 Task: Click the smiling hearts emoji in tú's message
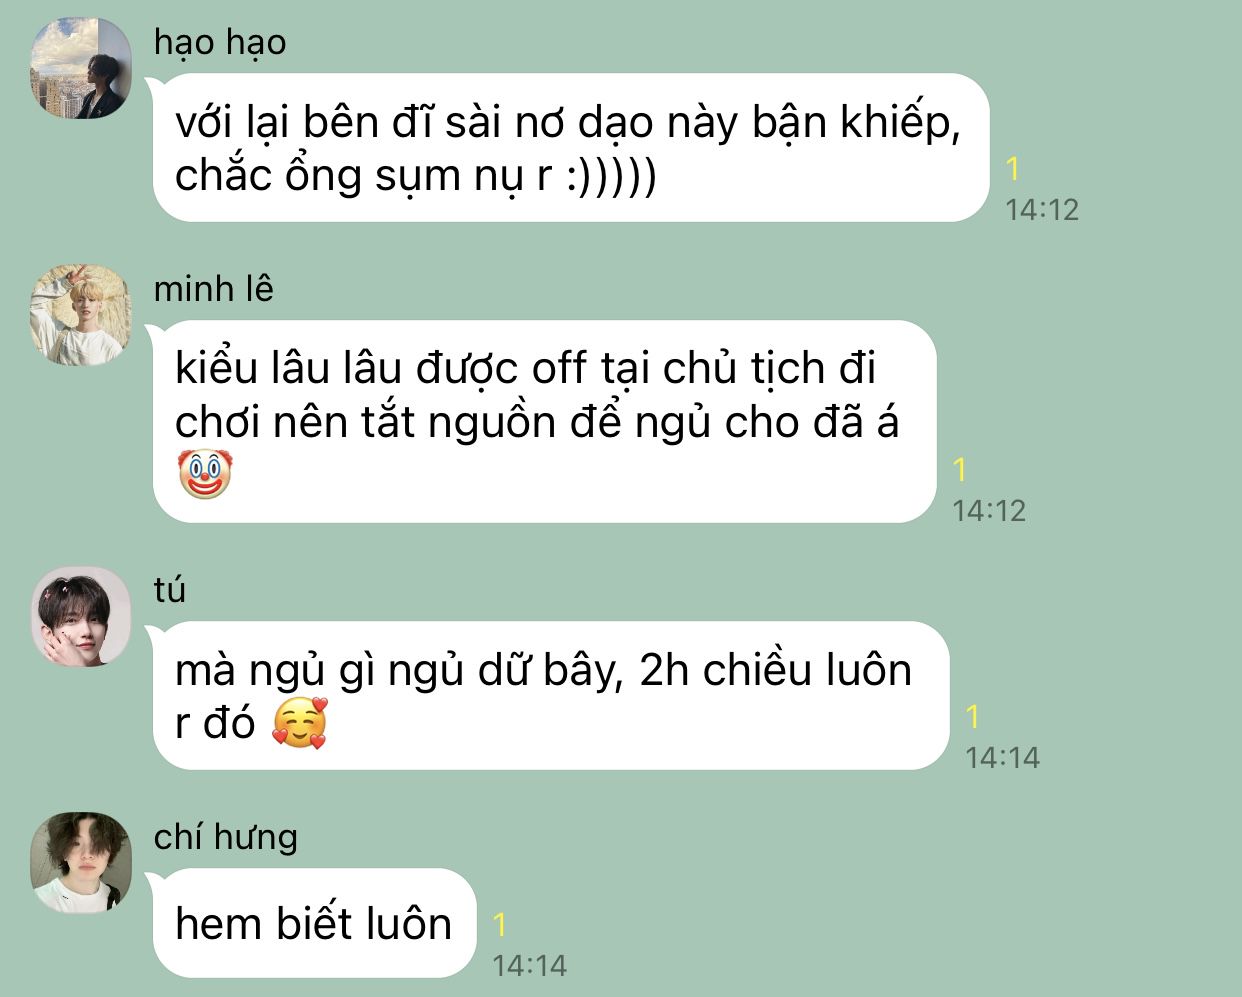[300, 723]
